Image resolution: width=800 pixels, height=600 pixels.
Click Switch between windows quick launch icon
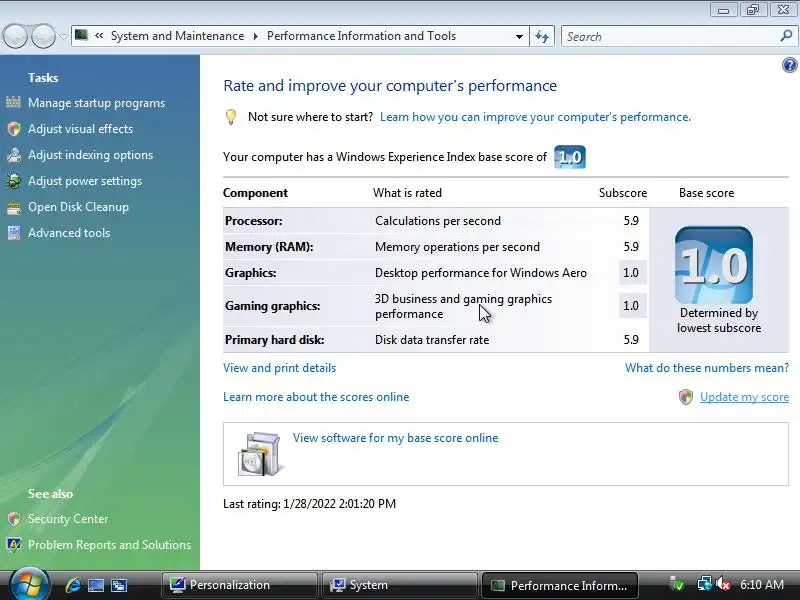(119, 585)
